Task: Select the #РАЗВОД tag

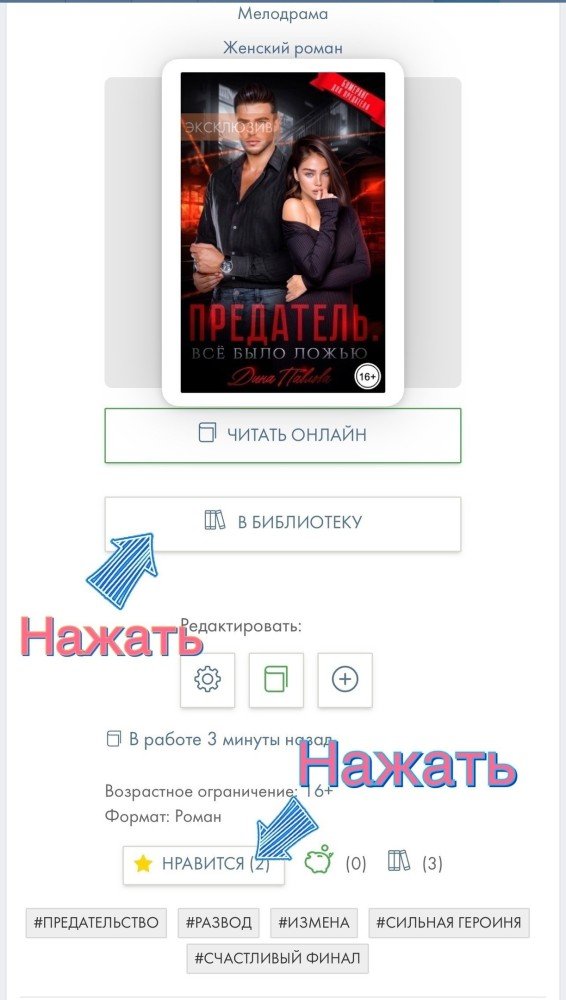Action: point(219,923)
